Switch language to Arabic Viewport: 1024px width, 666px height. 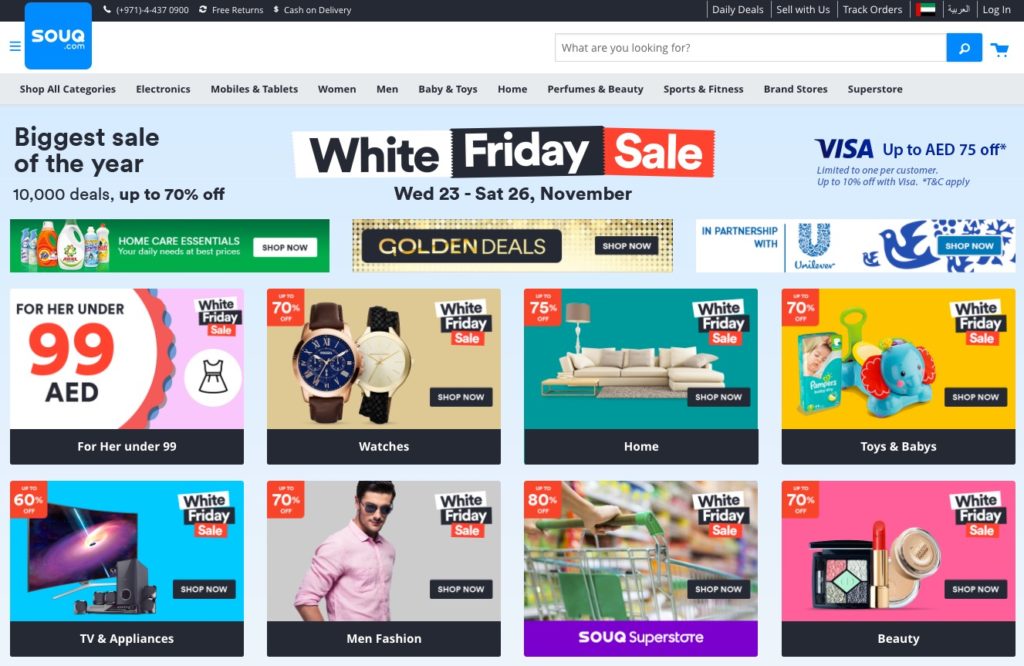click(958, 9)
